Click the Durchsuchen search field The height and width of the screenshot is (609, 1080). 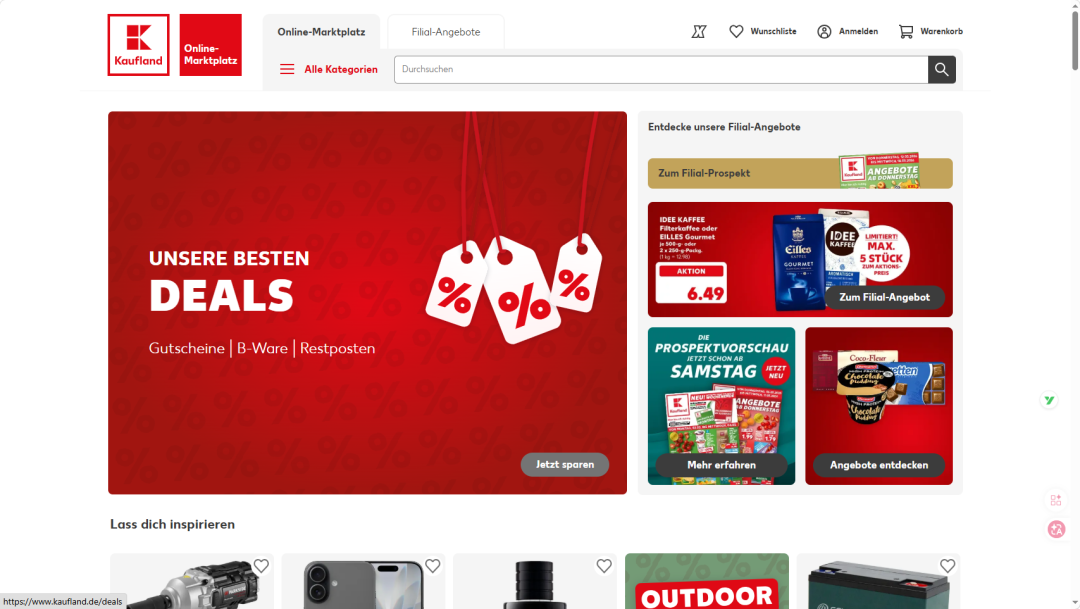click(x=661, y=70)
